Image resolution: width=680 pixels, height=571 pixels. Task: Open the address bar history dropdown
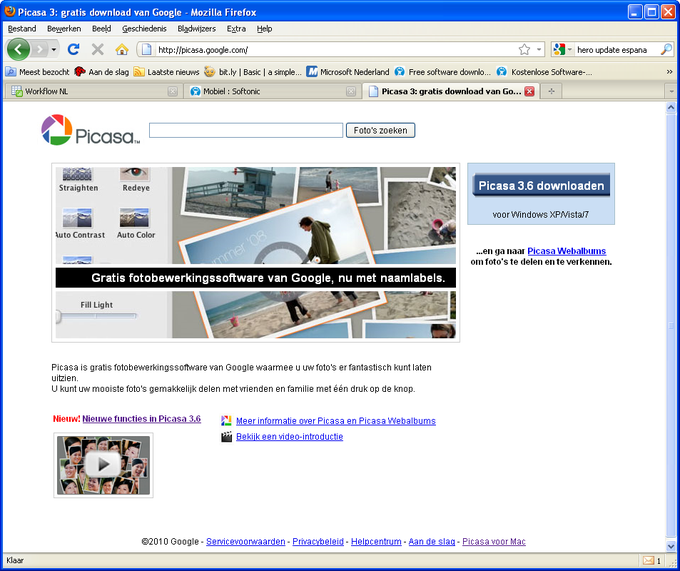pos(539,49)
